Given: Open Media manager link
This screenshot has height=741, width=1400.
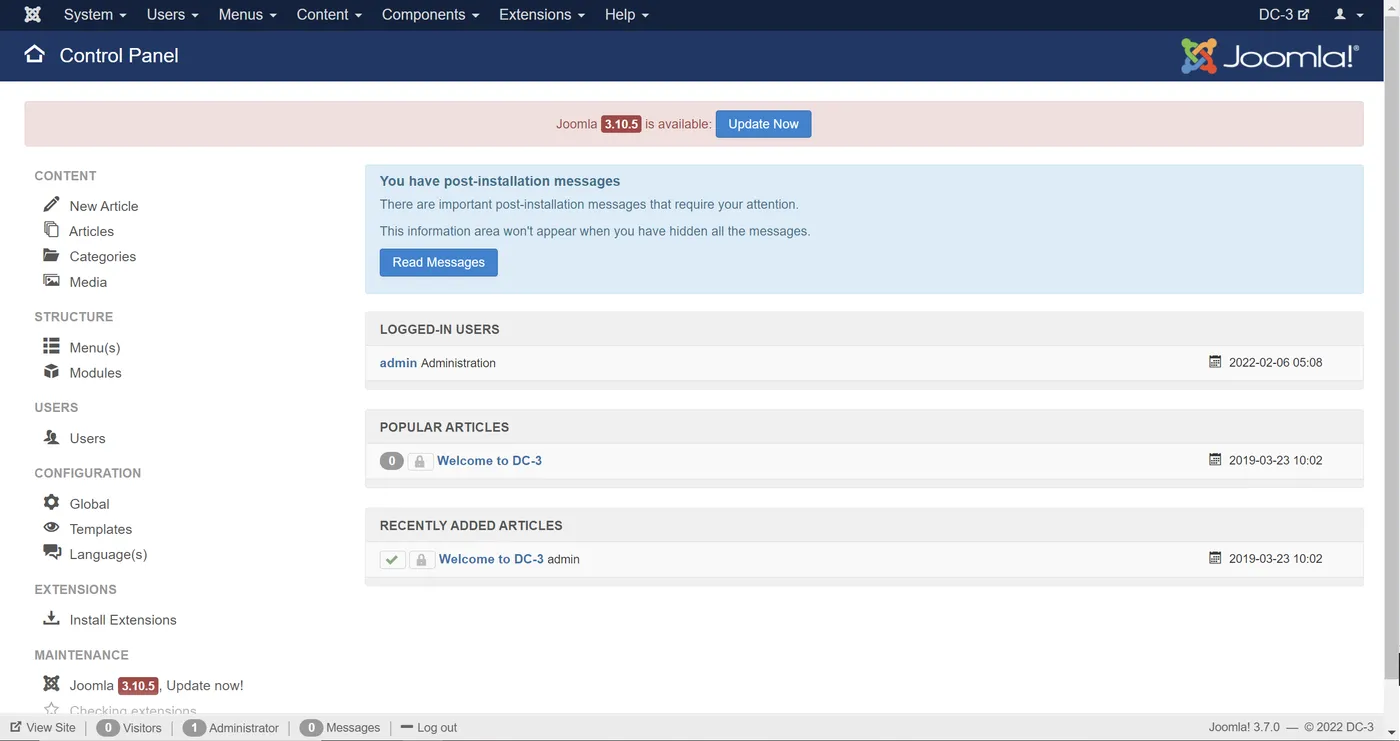Looking at the screenshot, I should [x=88, y=282].
